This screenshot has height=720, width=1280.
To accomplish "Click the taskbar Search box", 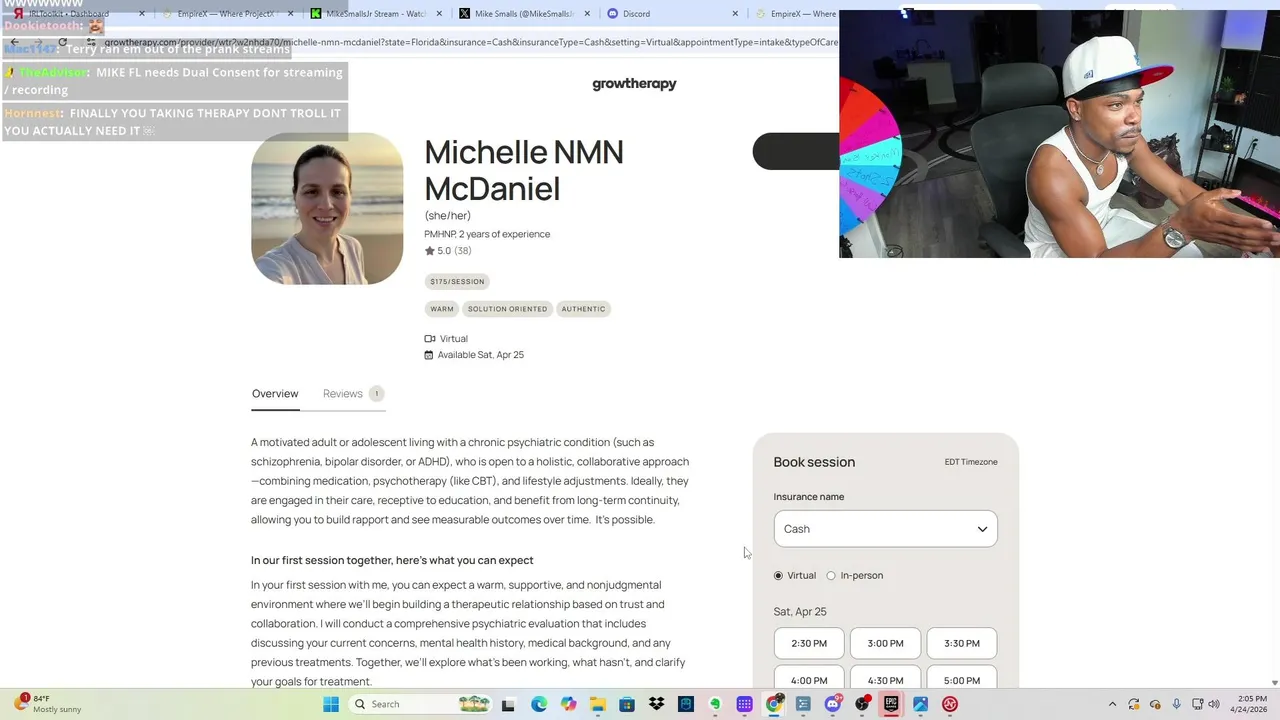I will coord(420,704).
